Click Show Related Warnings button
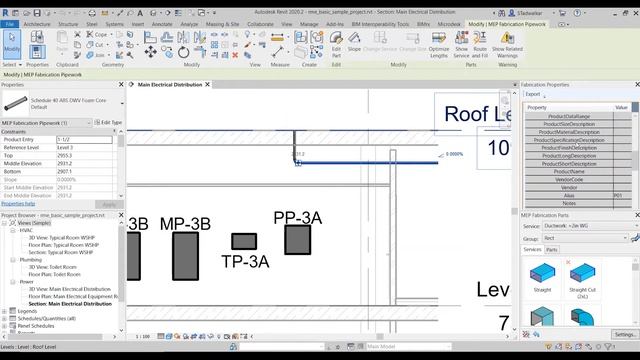The image size is (640, 360). coord(507,44)
